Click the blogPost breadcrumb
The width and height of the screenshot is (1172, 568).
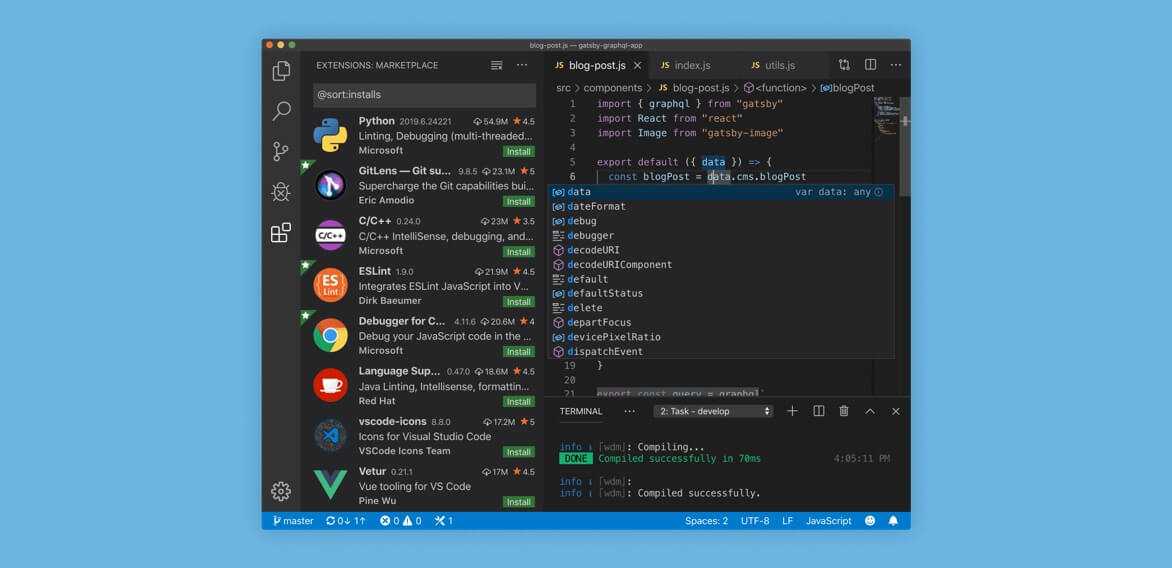(847, 88)
